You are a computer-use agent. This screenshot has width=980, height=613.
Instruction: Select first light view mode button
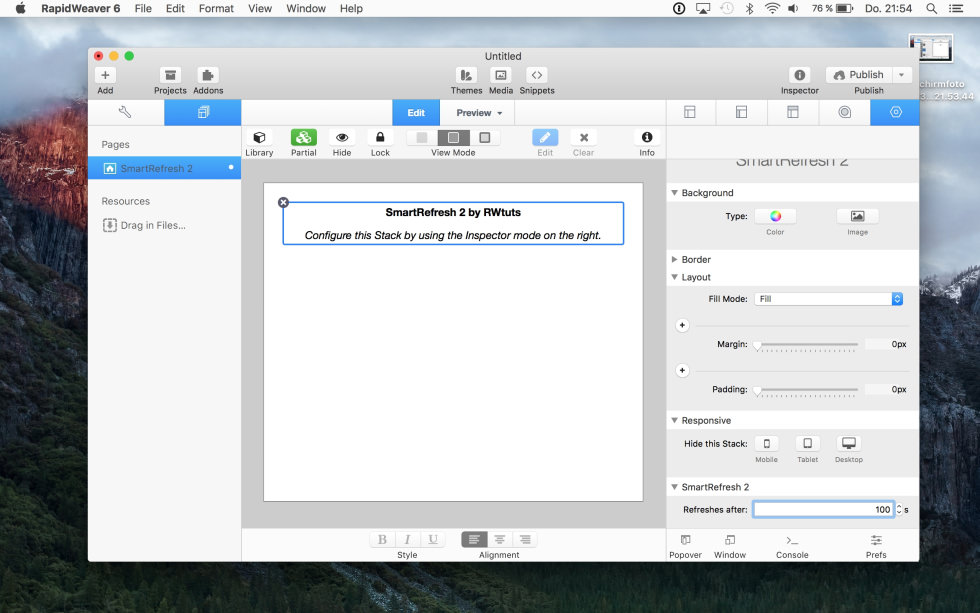tap(422, 137)
